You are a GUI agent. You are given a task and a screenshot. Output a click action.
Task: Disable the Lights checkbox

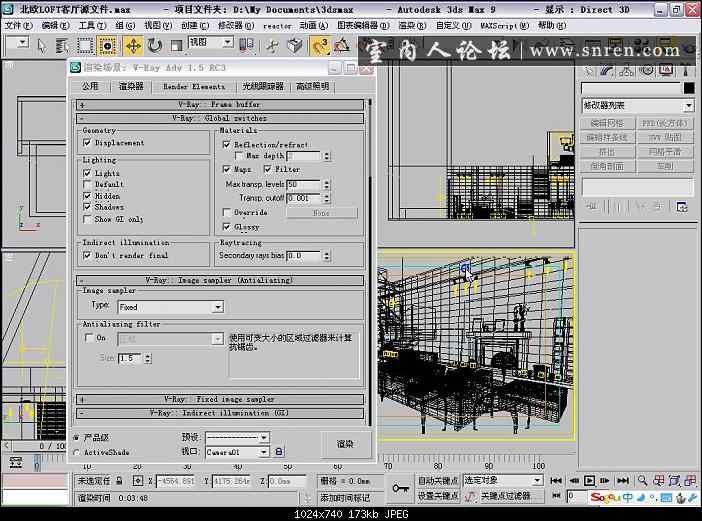click(x=87, y=173)
